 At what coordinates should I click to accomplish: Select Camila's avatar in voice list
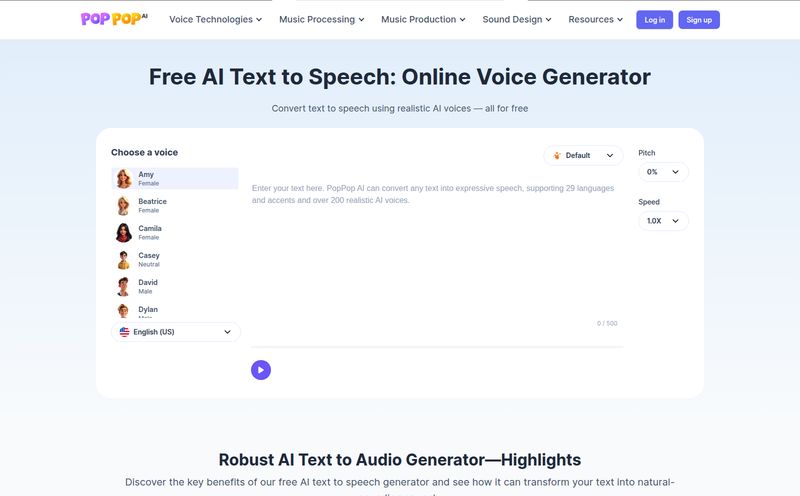coord(123,233)
